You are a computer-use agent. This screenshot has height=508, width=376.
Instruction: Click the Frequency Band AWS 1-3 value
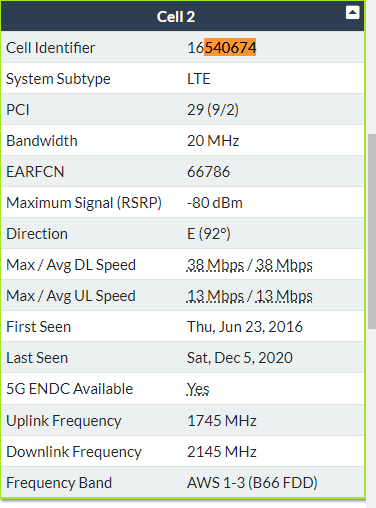[x=252, y=483]
